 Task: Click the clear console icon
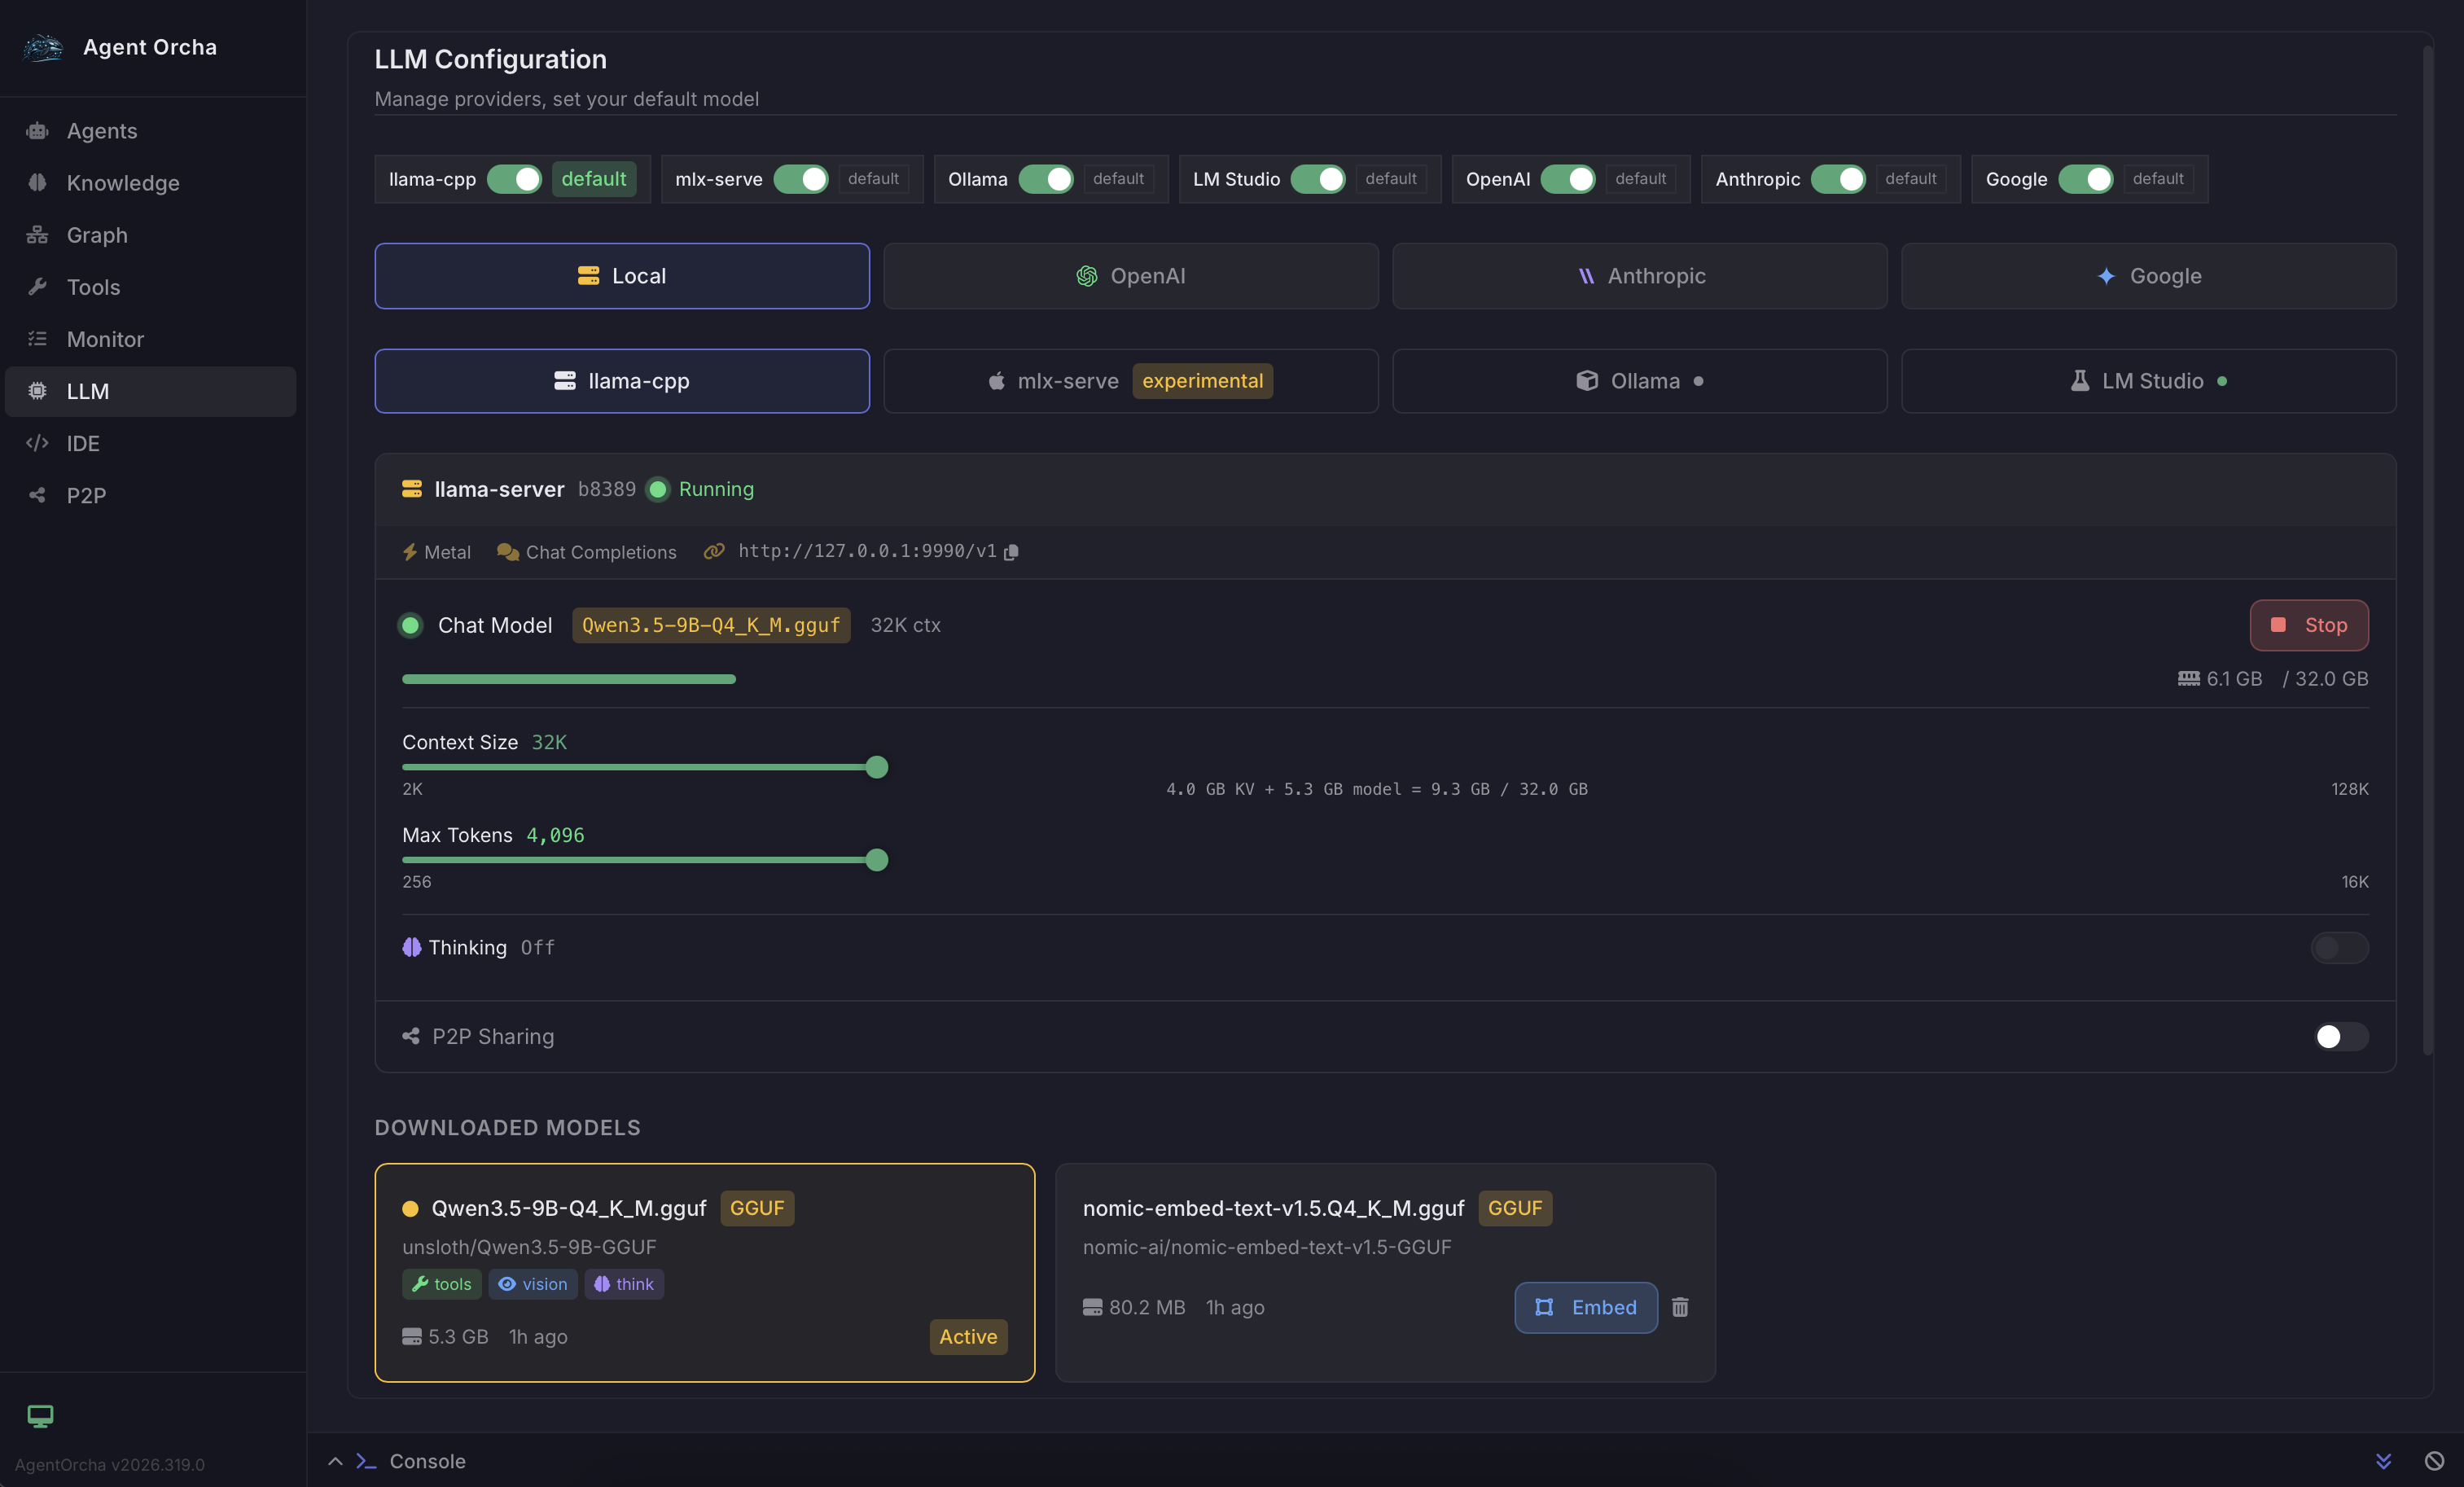click(x=2434, y=1461)
